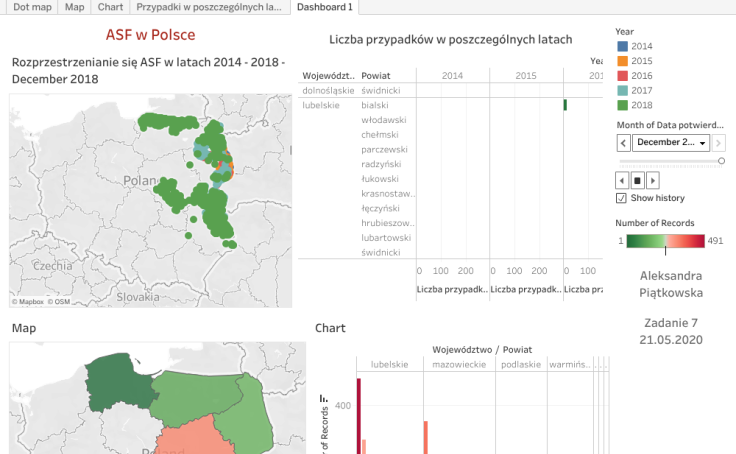Select the łęczyński powiat row
Viewport: 736px width, 454px height.
[x=380, y=208]
